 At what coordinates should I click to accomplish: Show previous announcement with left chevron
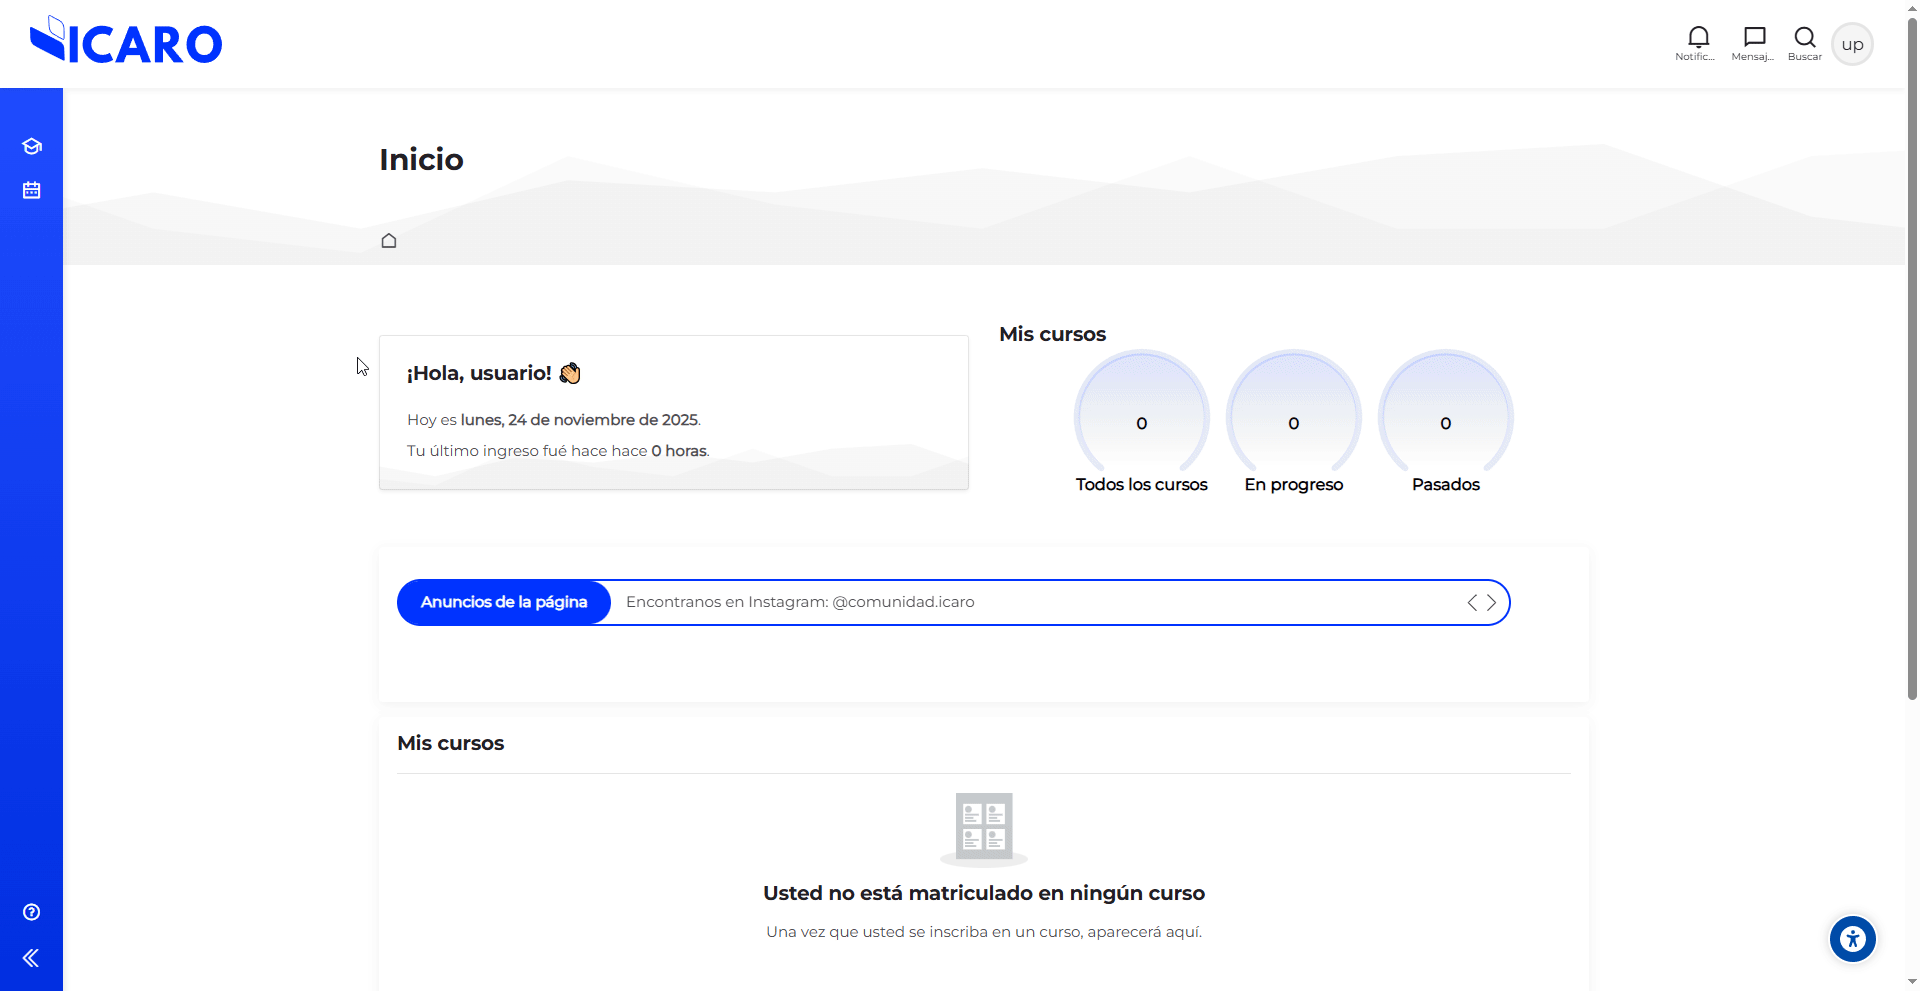click(x=1472, y=602)
